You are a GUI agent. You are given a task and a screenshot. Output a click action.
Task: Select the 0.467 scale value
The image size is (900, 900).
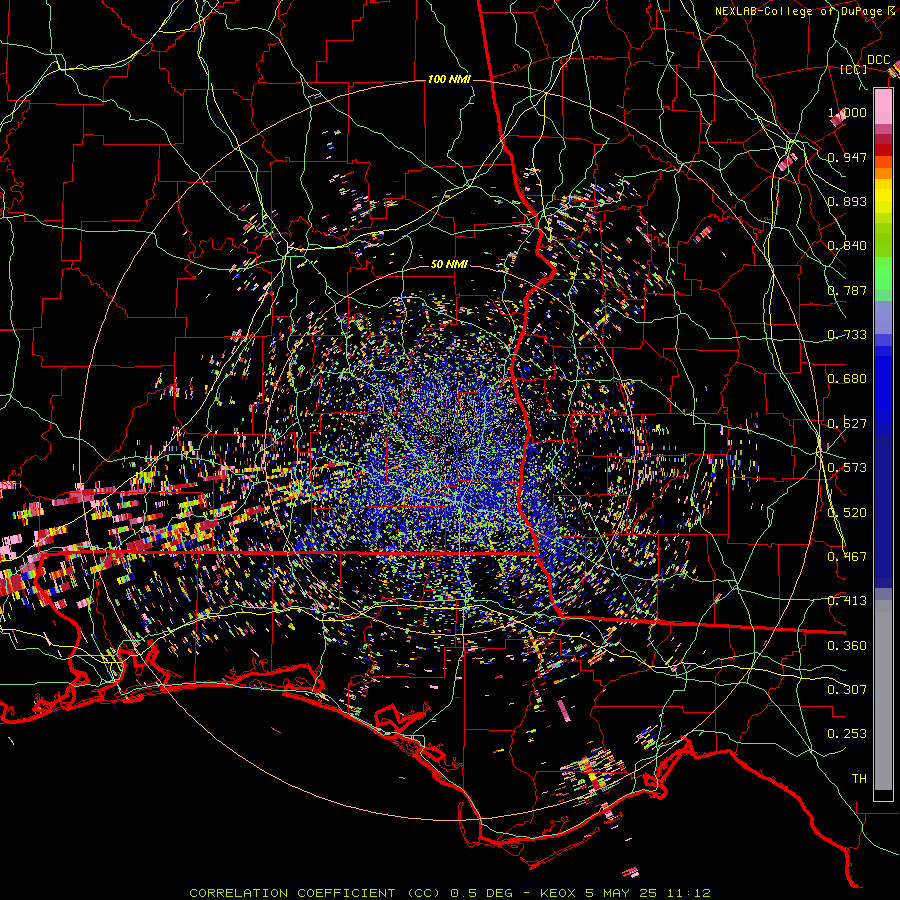click(x=847, y=557)
